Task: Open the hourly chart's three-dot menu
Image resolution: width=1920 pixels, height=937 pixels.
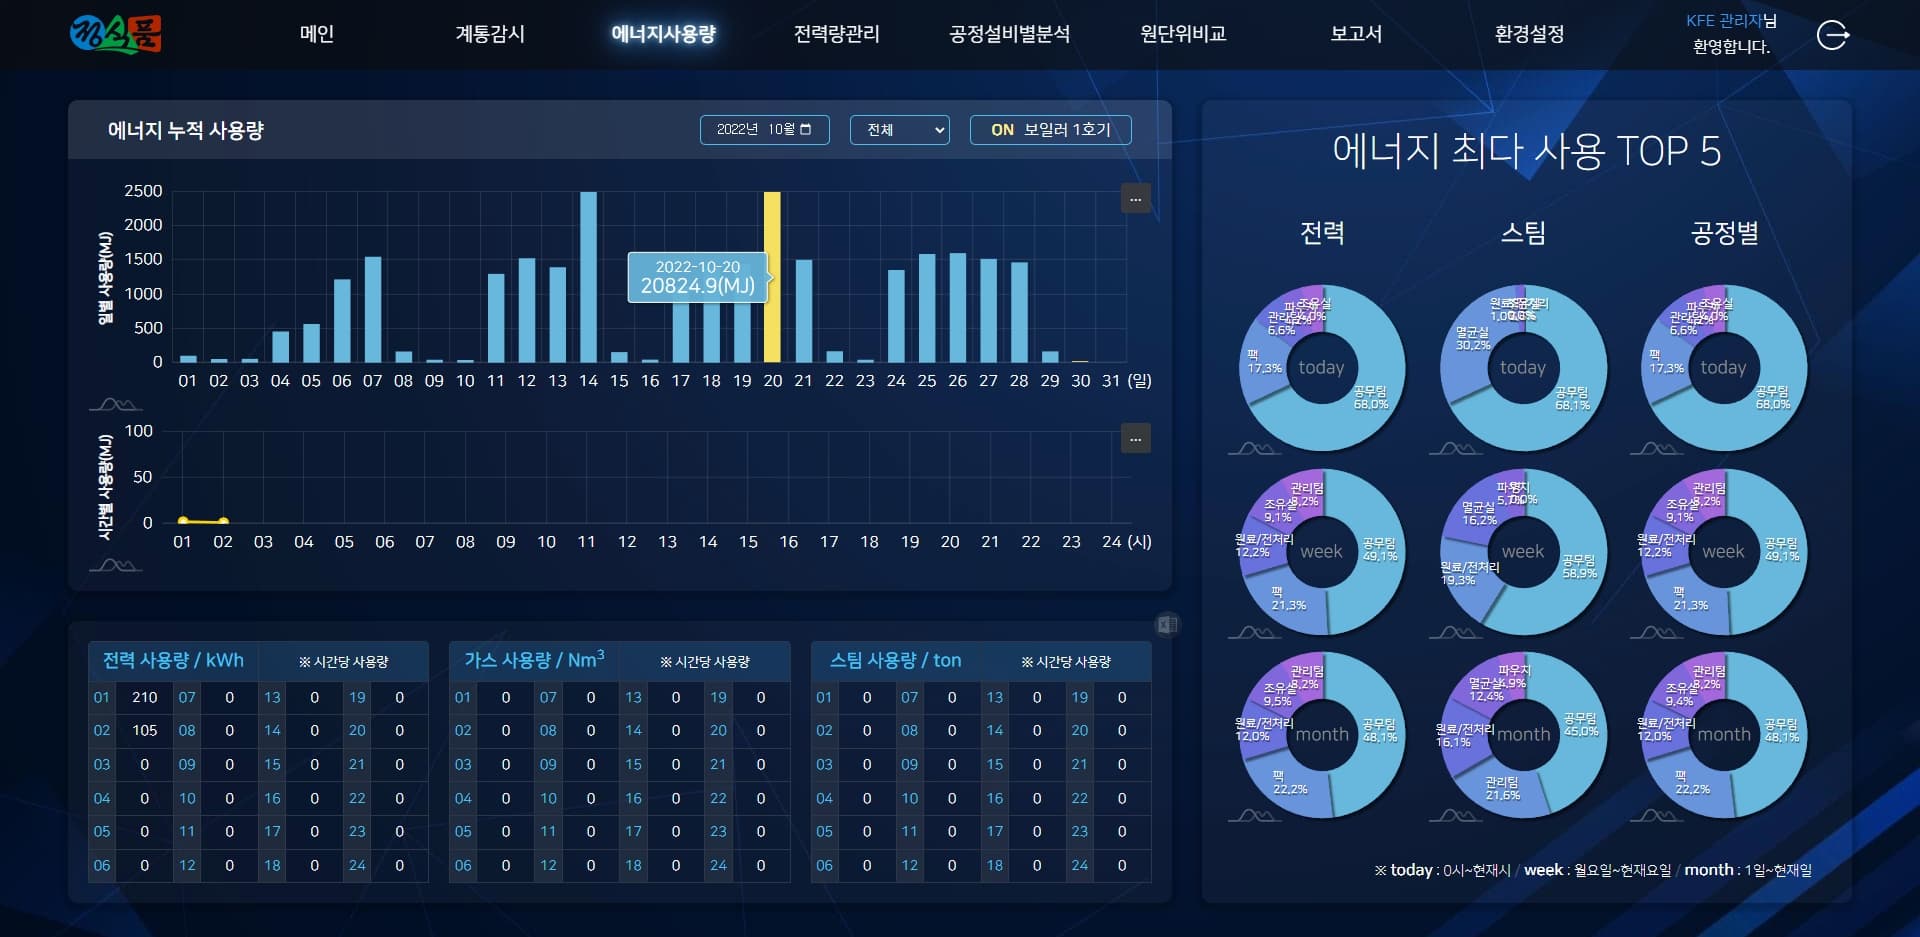Action: [x=1135, y=438]
